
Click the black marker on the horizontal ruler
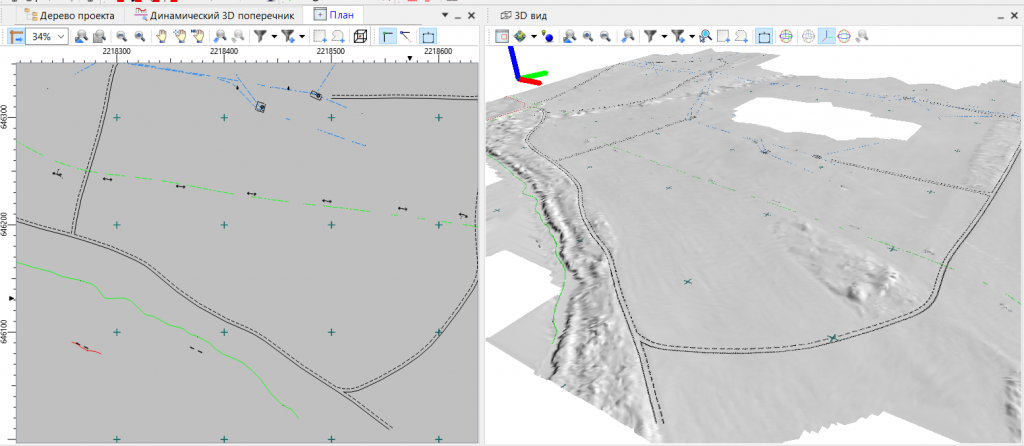(x=410, y=59)
